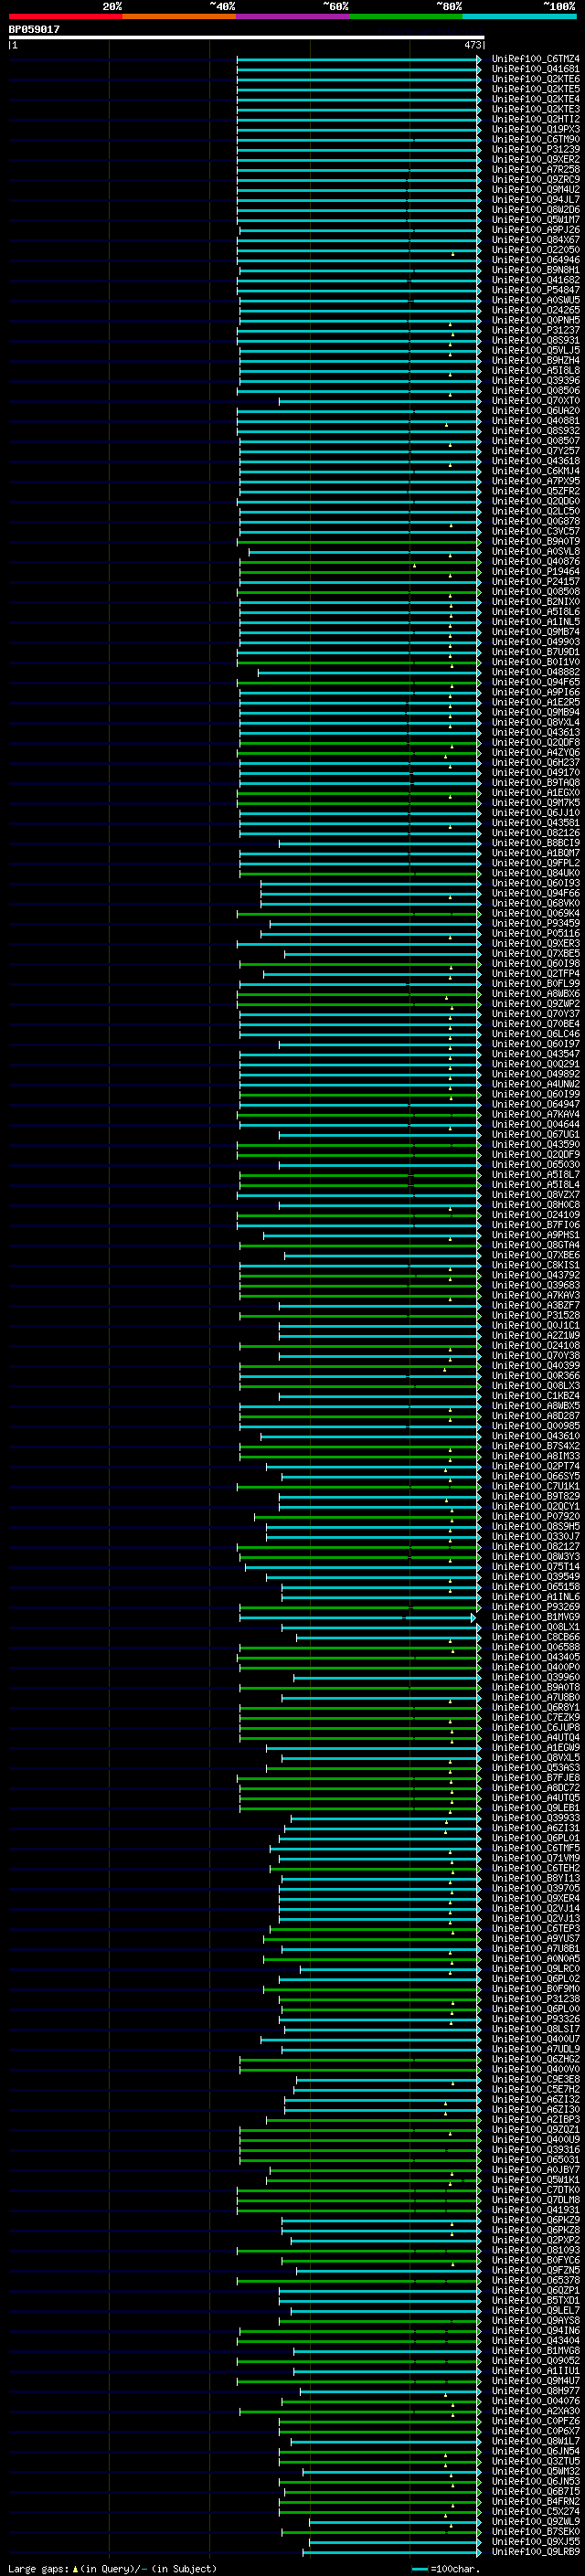Open hit UniRef100_Q2HTI2
The image size is (585, 2576).
point(536,119)
